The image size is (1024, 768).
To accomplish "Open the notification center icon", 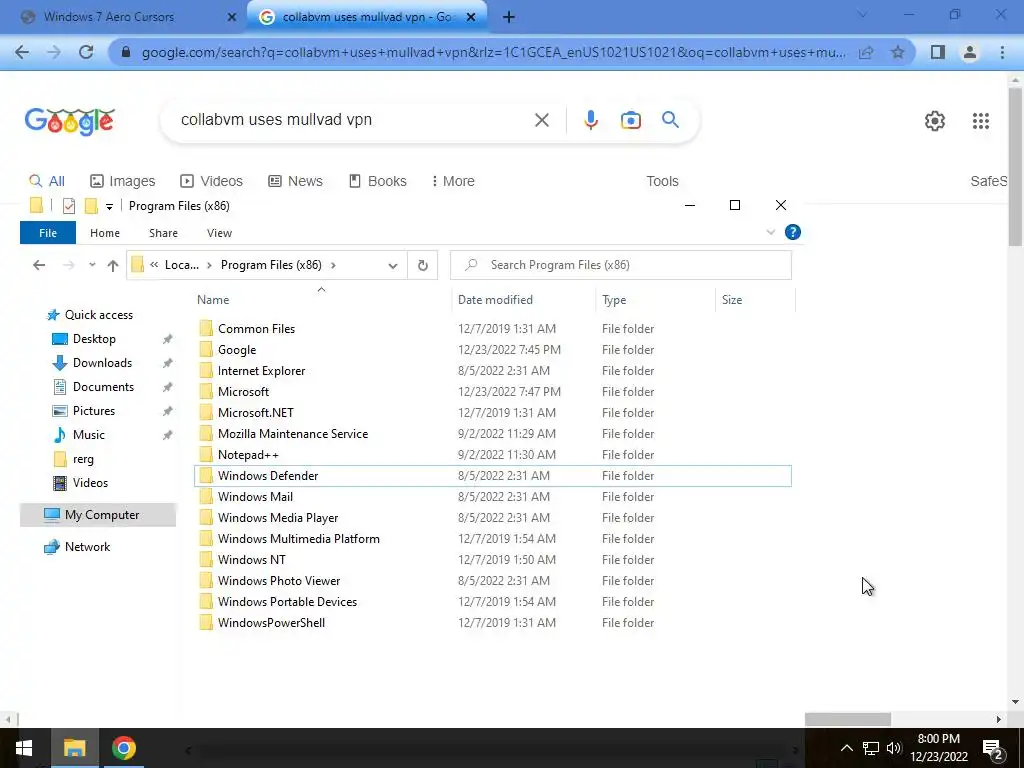I will [993, 748].
